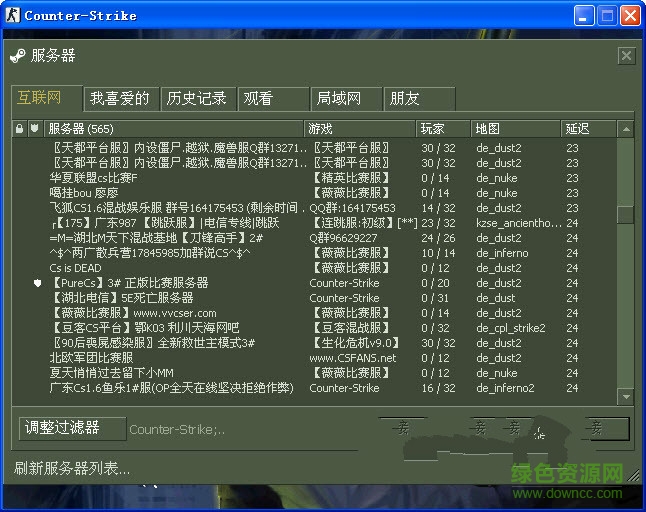Click Q群96629227 game cell
The width and height of the screenshot is (646, 512).
coord(343,238)
